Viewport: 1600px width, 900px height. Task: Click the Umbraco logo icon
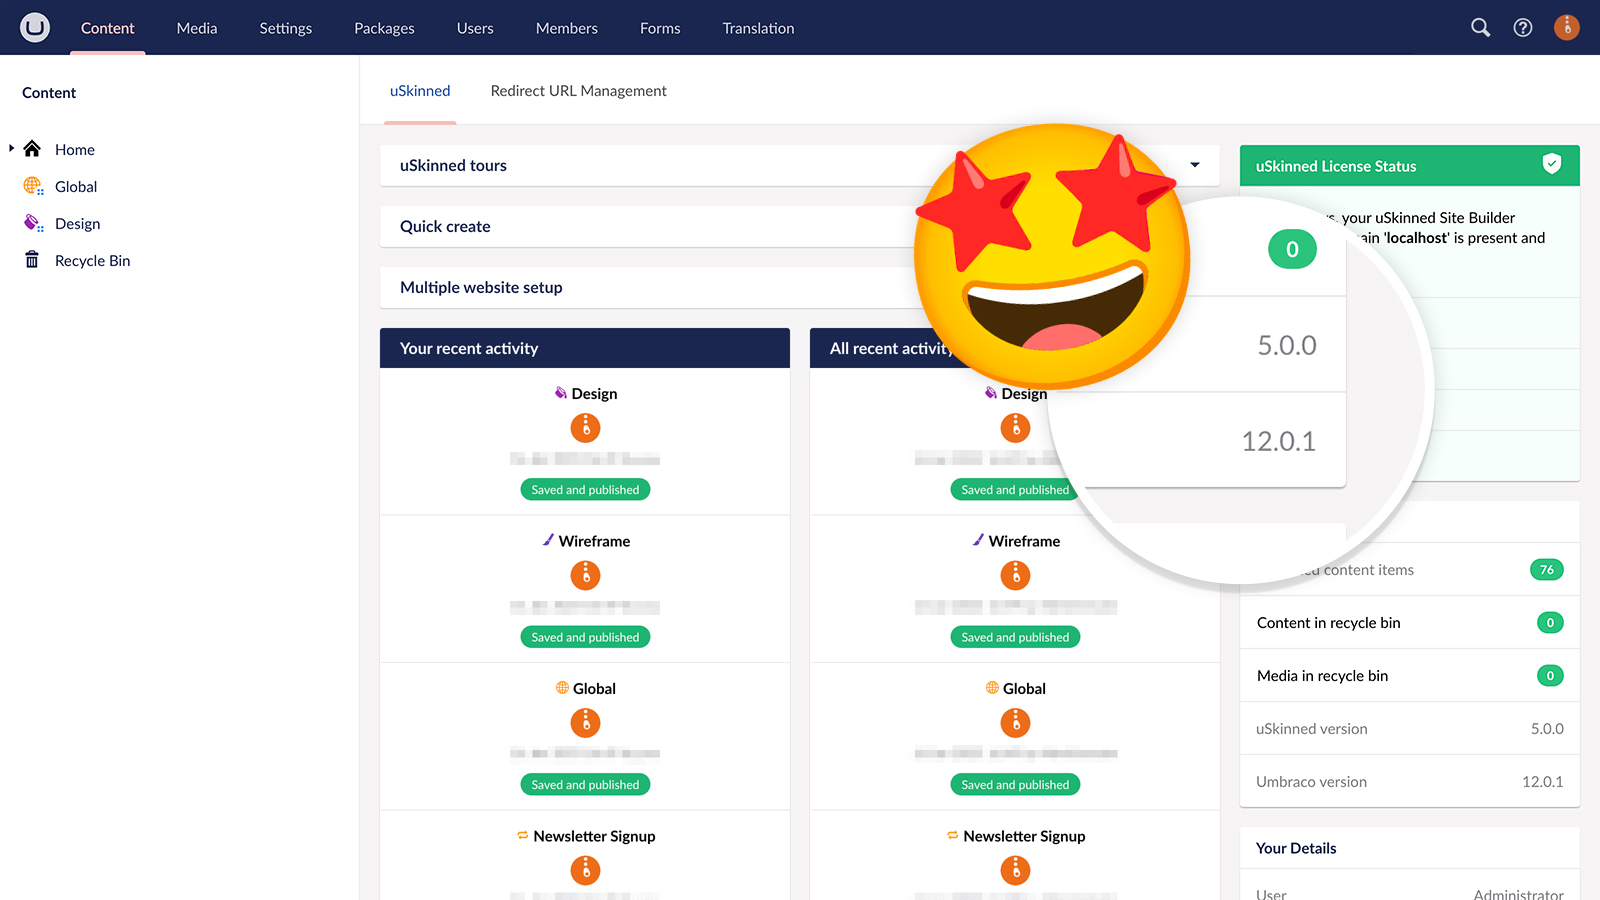point(35,27)
